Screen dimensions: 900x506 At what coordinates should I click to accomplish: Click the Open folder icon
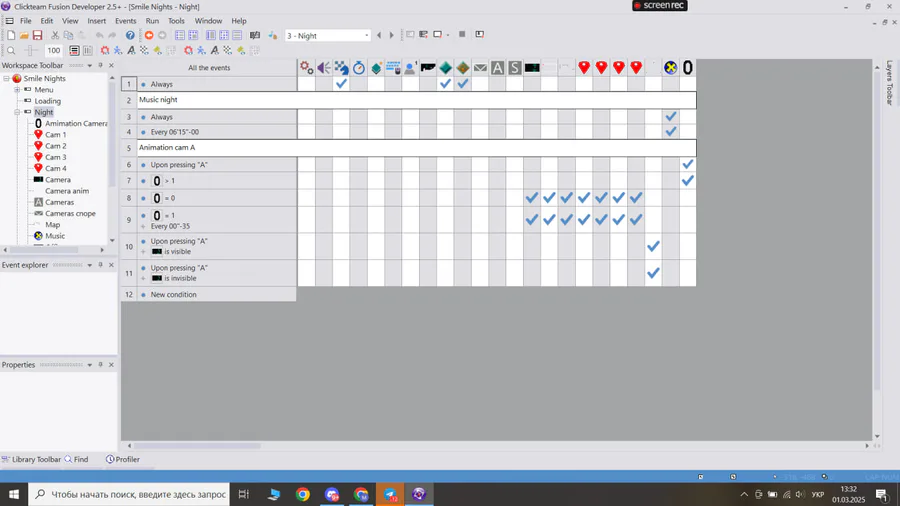point(24,36)
